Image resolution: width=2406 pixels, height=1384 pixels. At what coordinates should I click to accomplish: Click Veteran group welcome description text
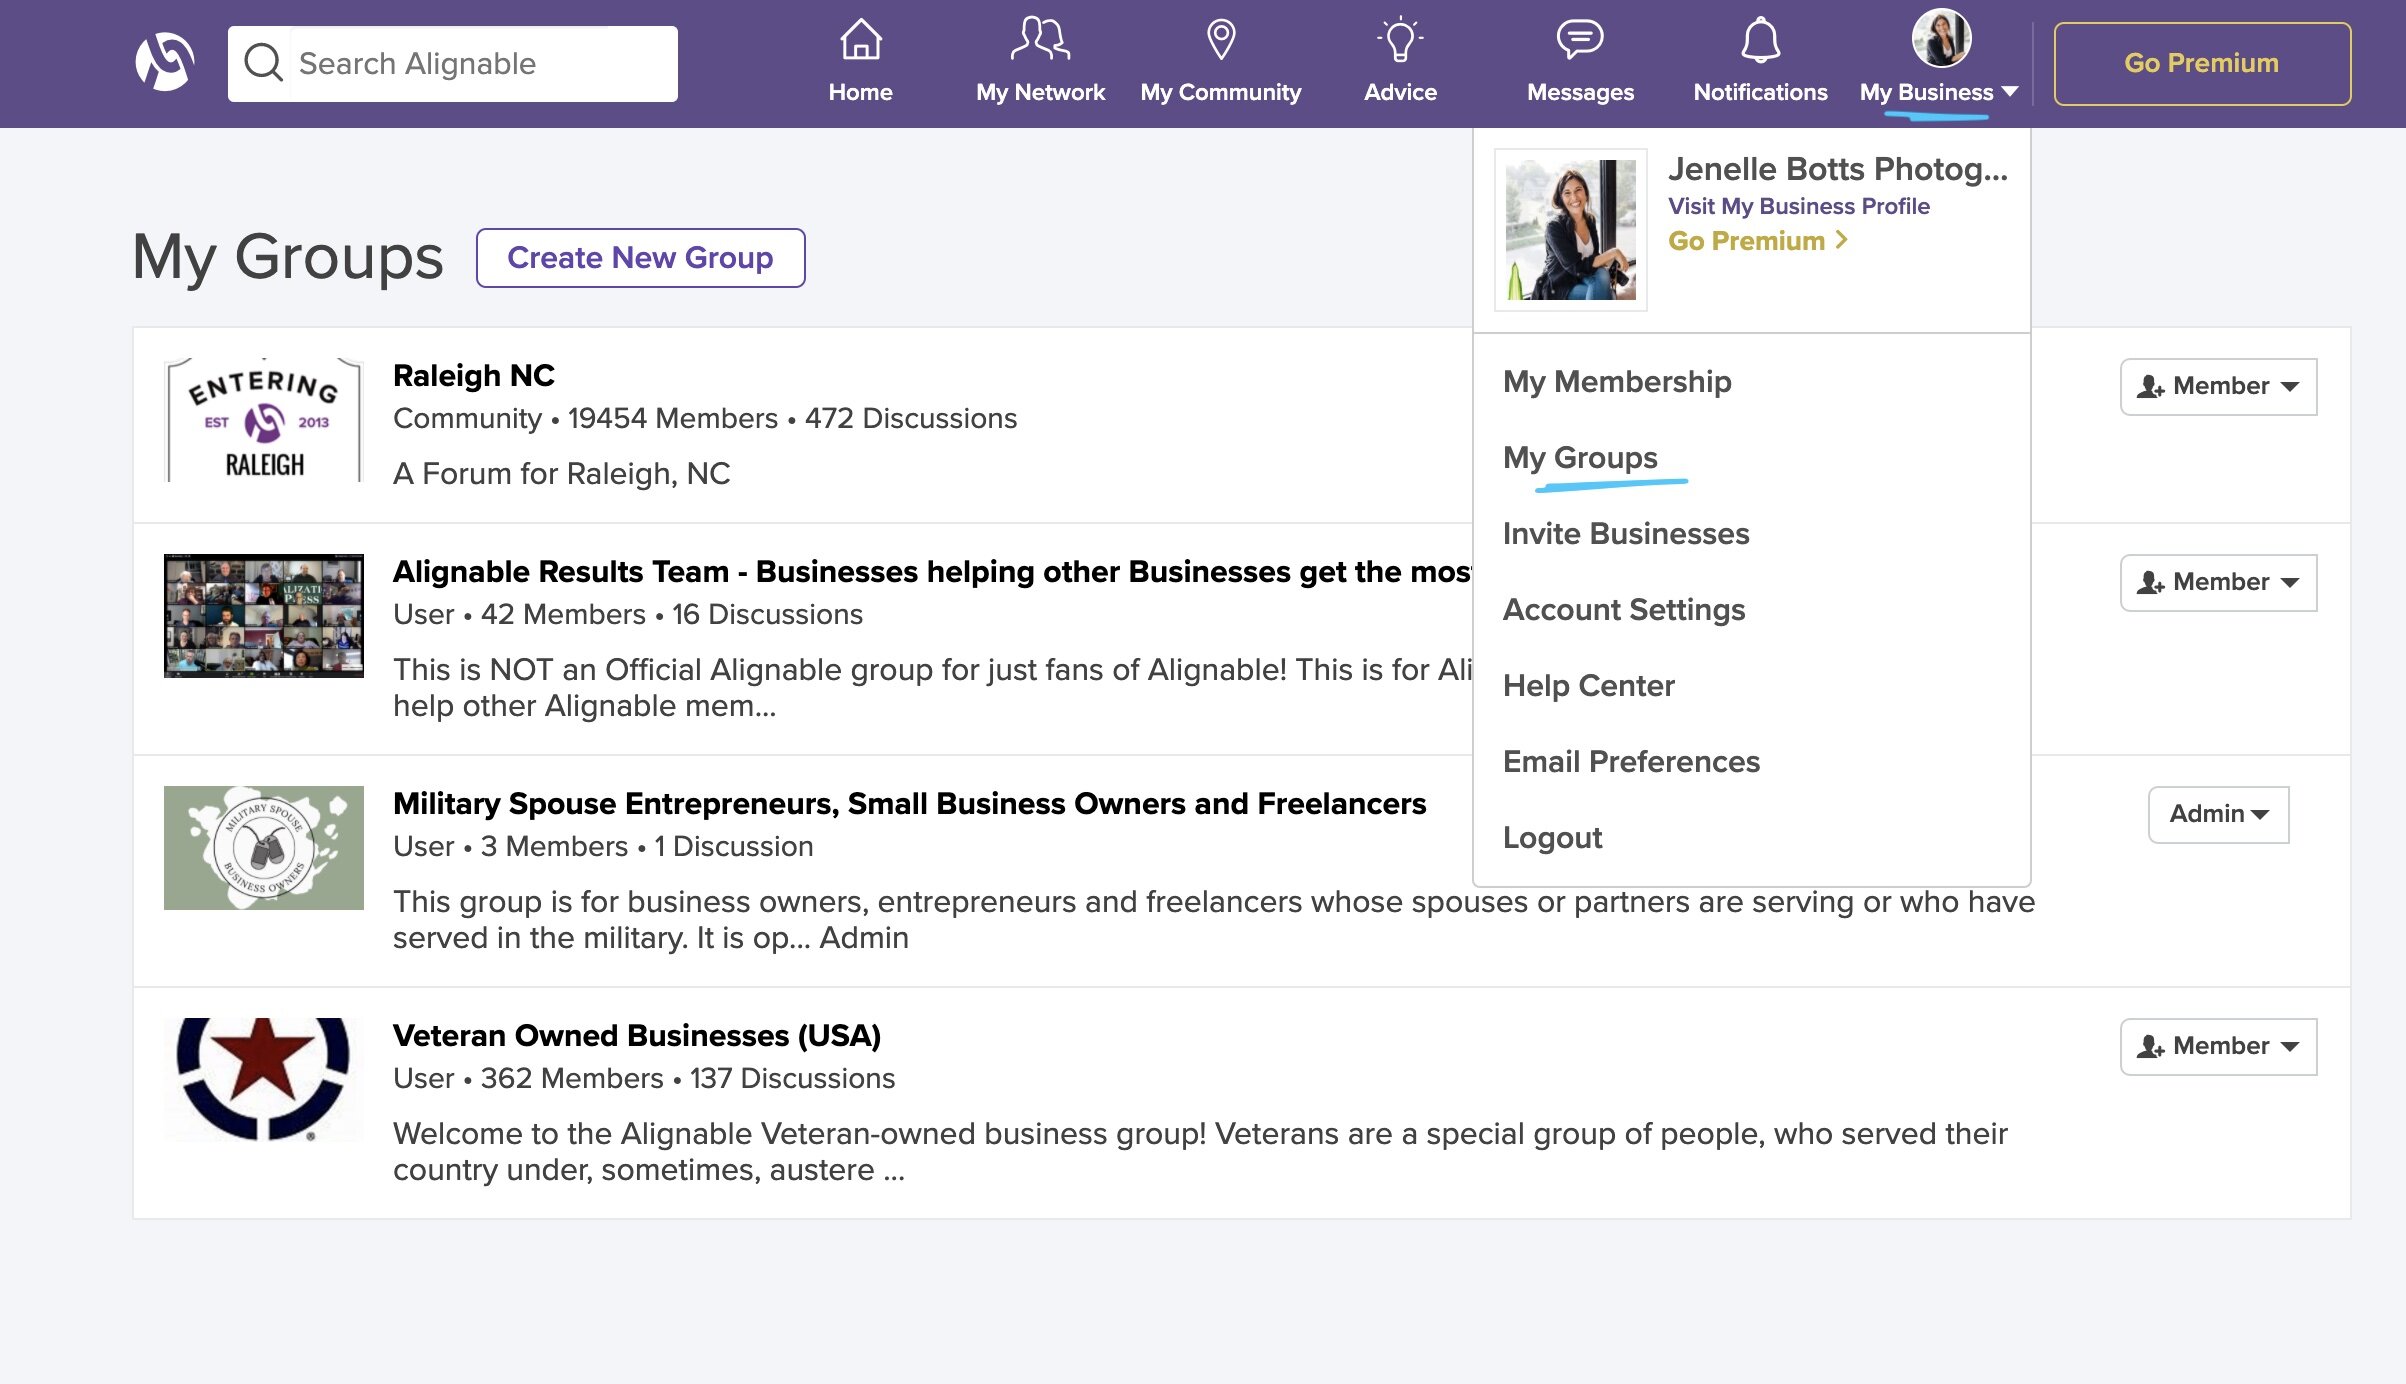(1200, 1151)
